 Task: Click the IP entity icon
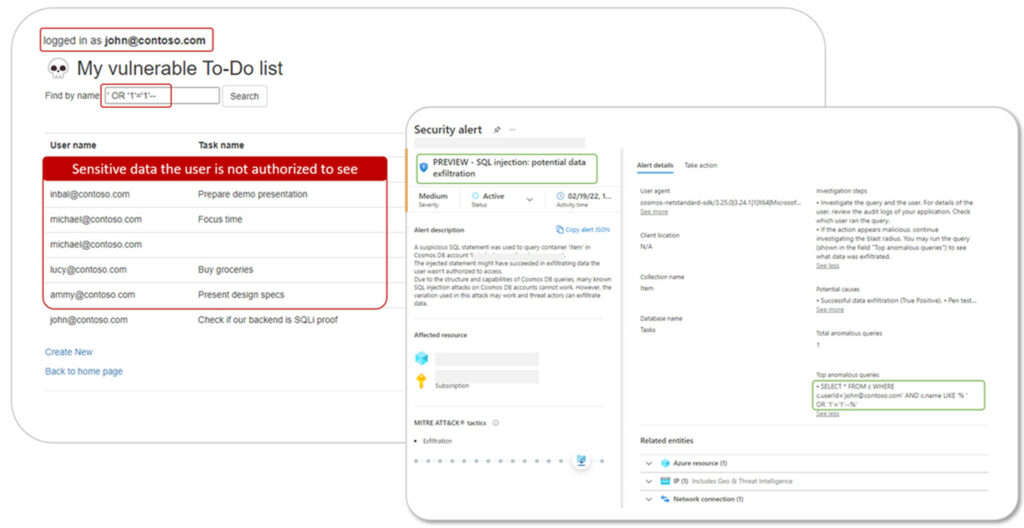point(665,481)
